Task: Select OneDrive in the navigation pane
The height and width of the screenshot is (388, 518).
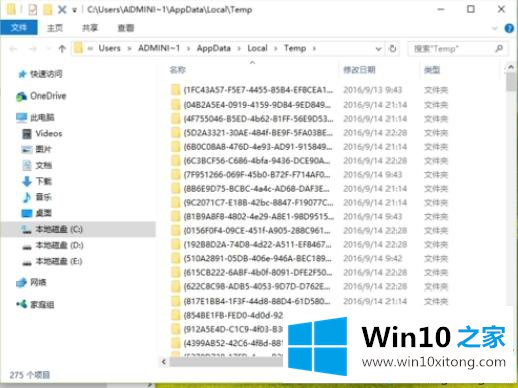Action: pyautogui.click(x=48, y=96)
